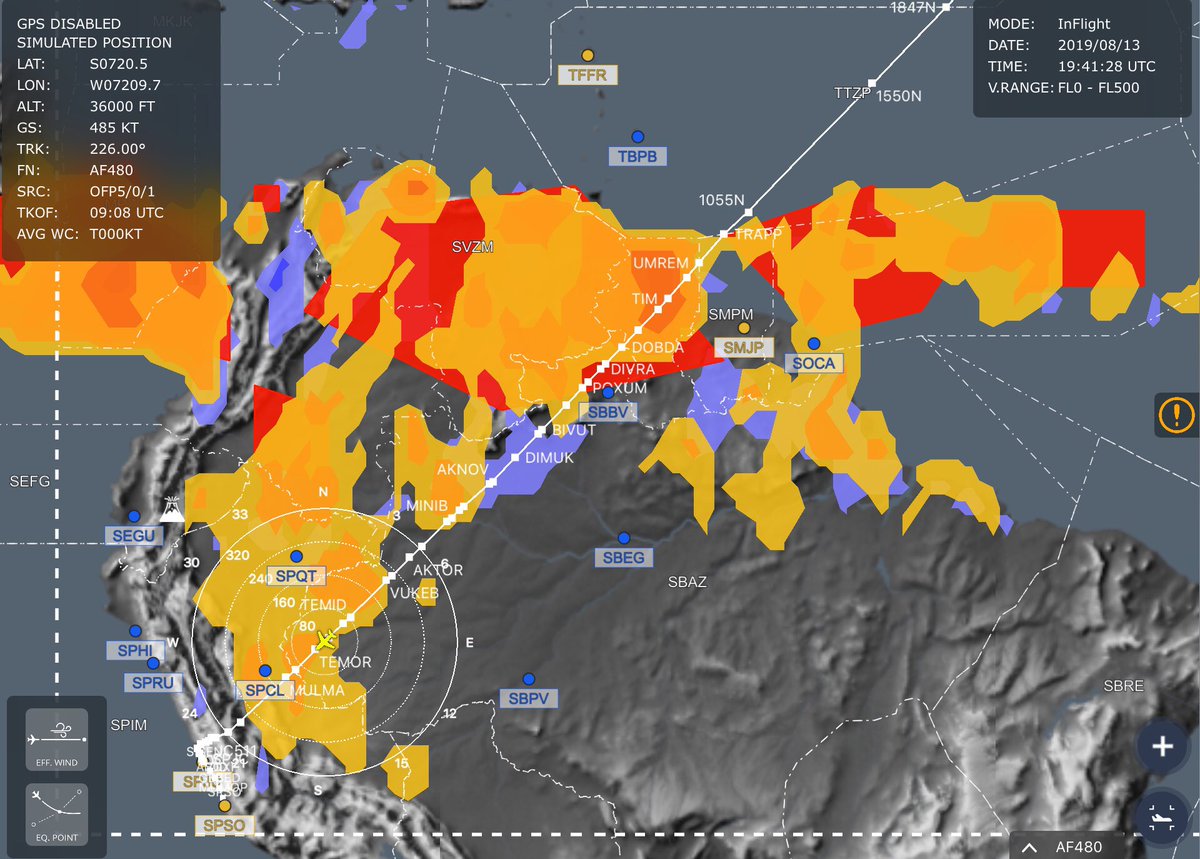Tap the TTZP waypoint marker
1200x859 pixels.
872,82
